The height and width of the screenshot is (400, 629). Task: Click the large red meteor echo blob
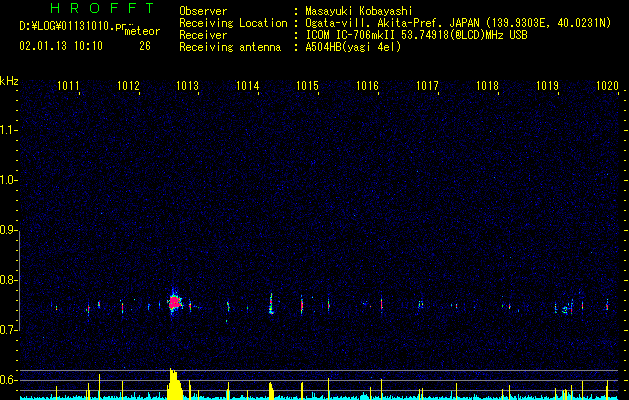click(x=174, y=303)
